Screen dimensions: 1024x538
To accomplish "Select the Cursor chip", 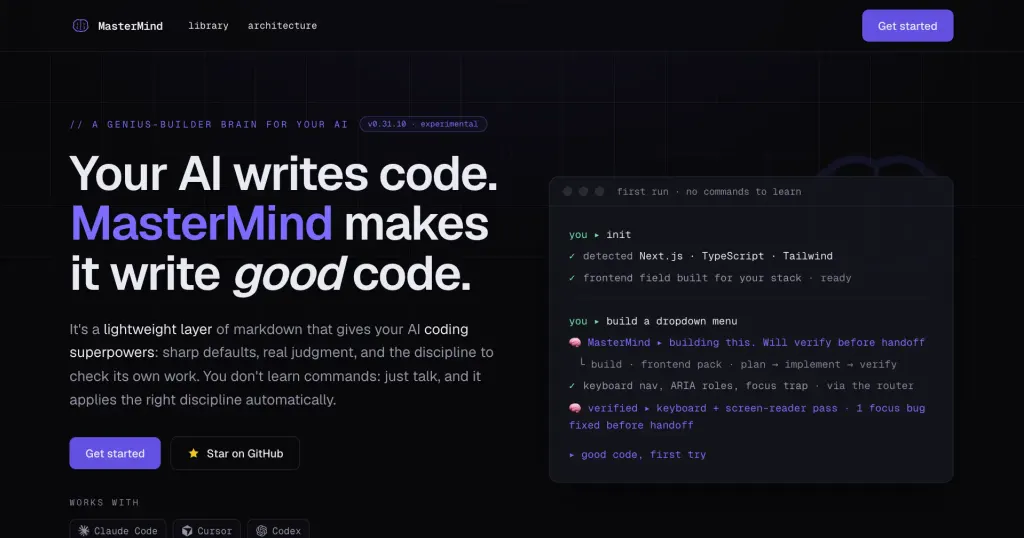I will pos(206,530).
